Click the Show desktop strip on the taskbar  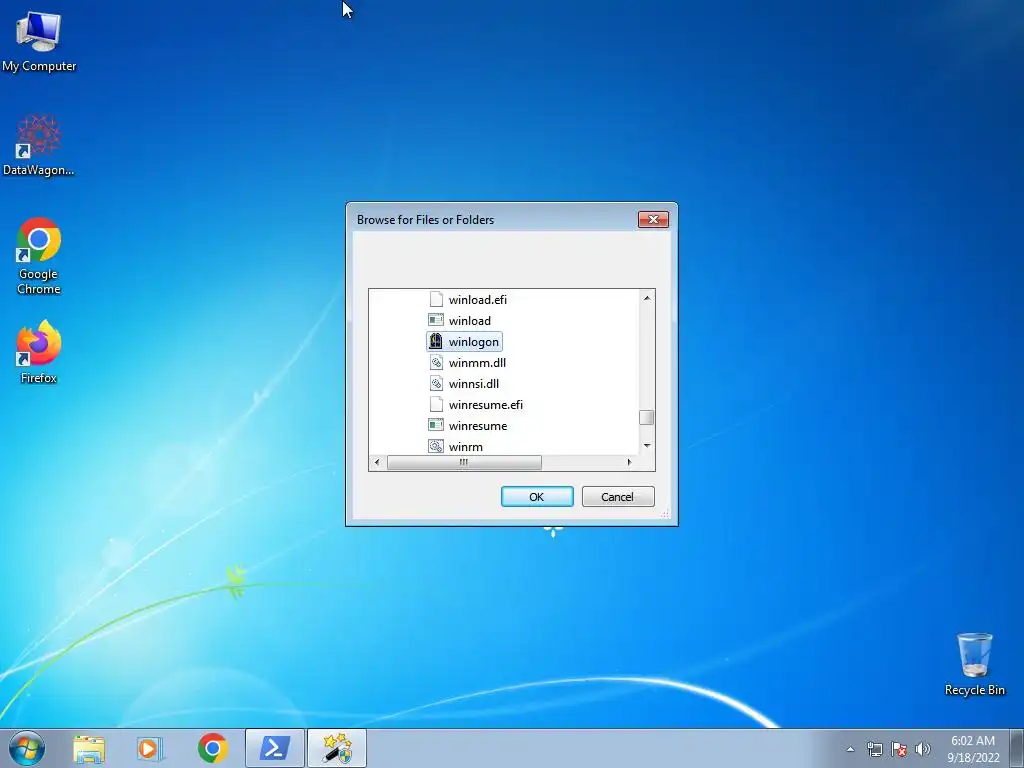pos(1017,748)
